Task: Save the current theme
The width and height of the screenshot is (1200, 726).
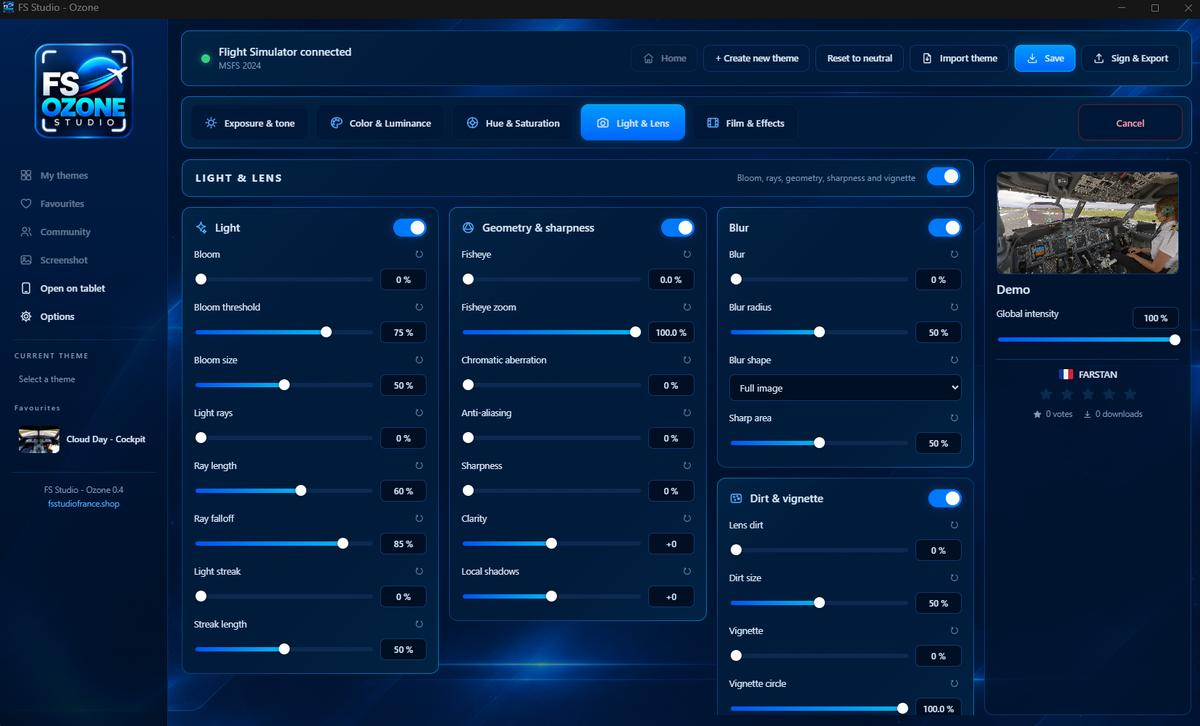Action: (1045, 58)
